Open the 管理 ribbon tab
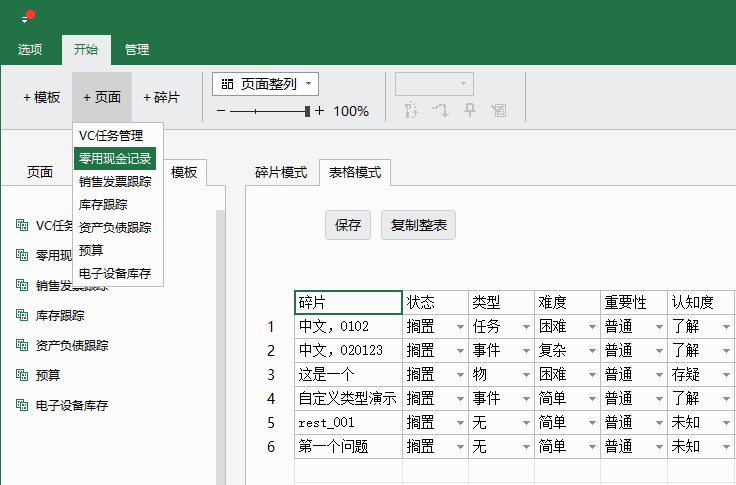Image resolution: width=736 pixels, height=485 pixels. (137, 49)
